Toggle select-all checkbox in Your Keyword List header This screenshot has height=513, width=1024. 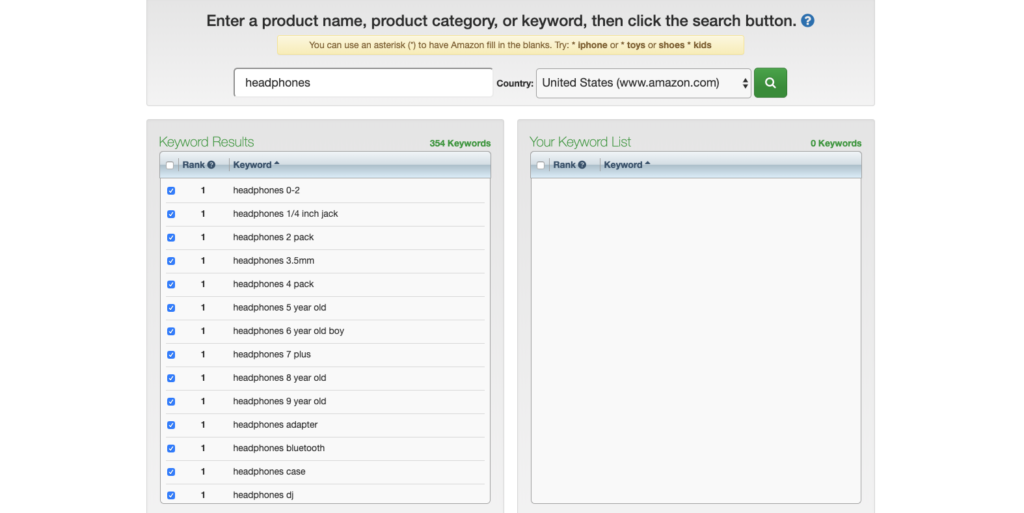click(541, 165)
